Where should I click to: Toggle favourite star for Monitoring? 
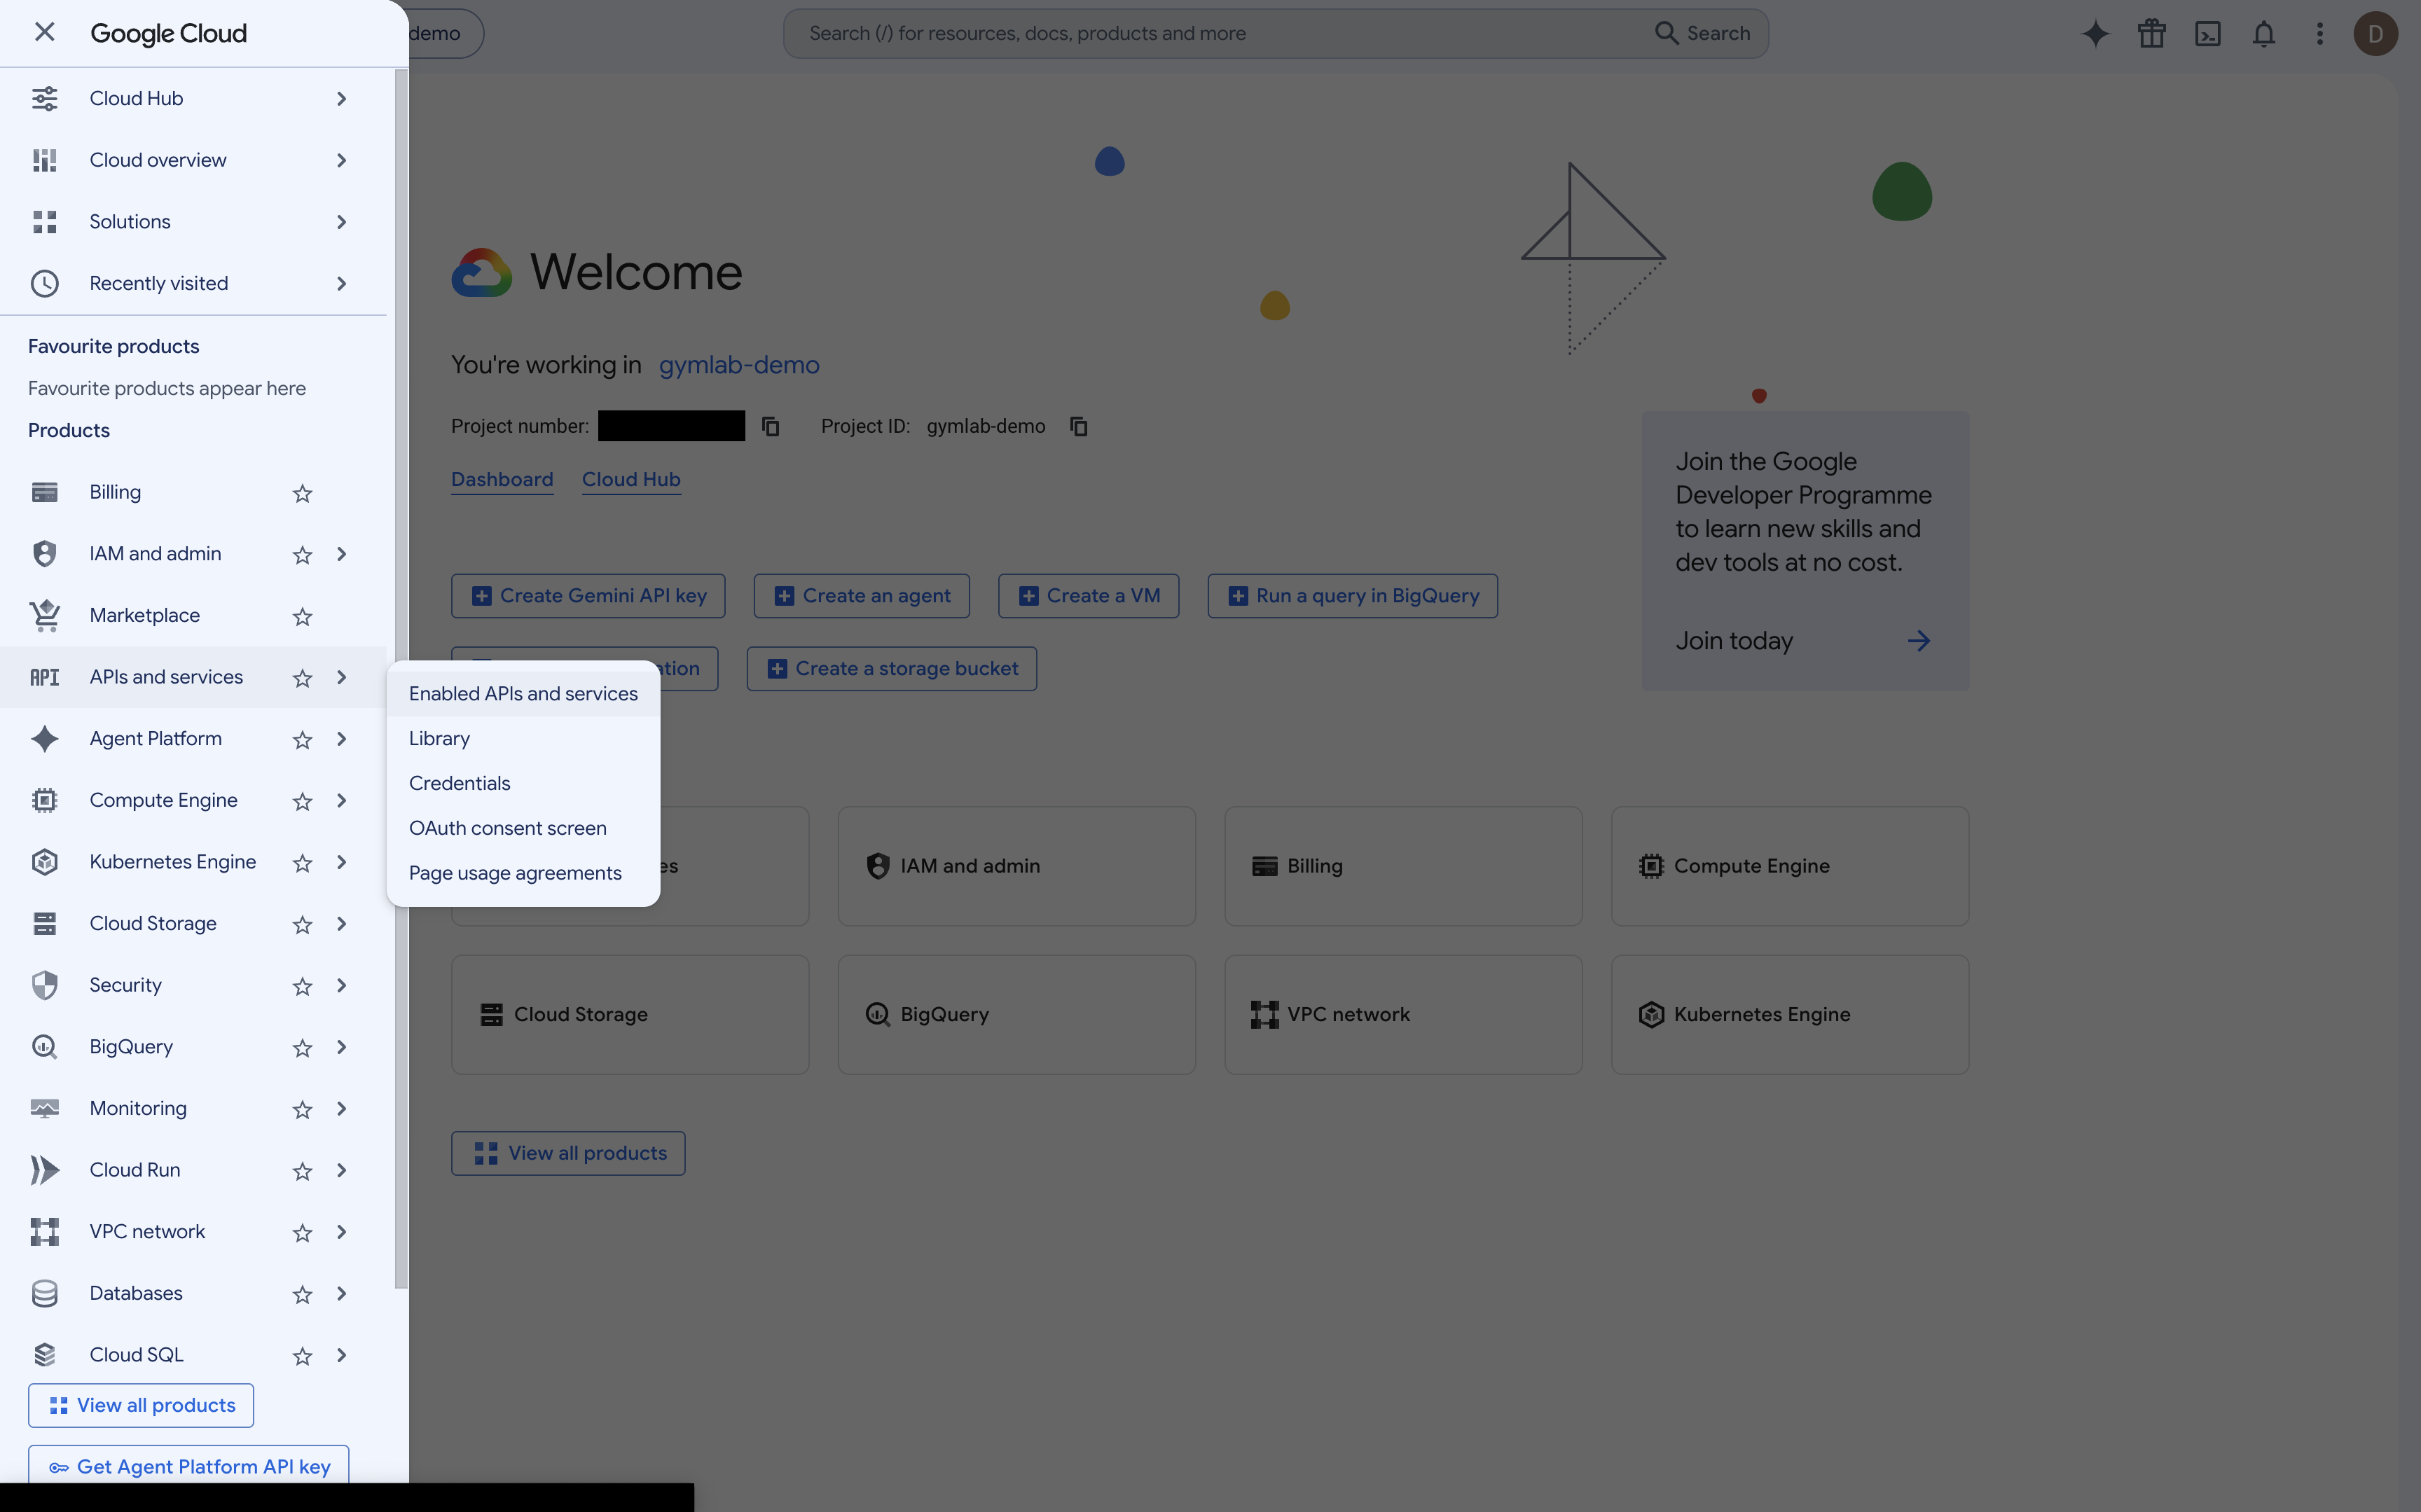tap(302, 1109)
